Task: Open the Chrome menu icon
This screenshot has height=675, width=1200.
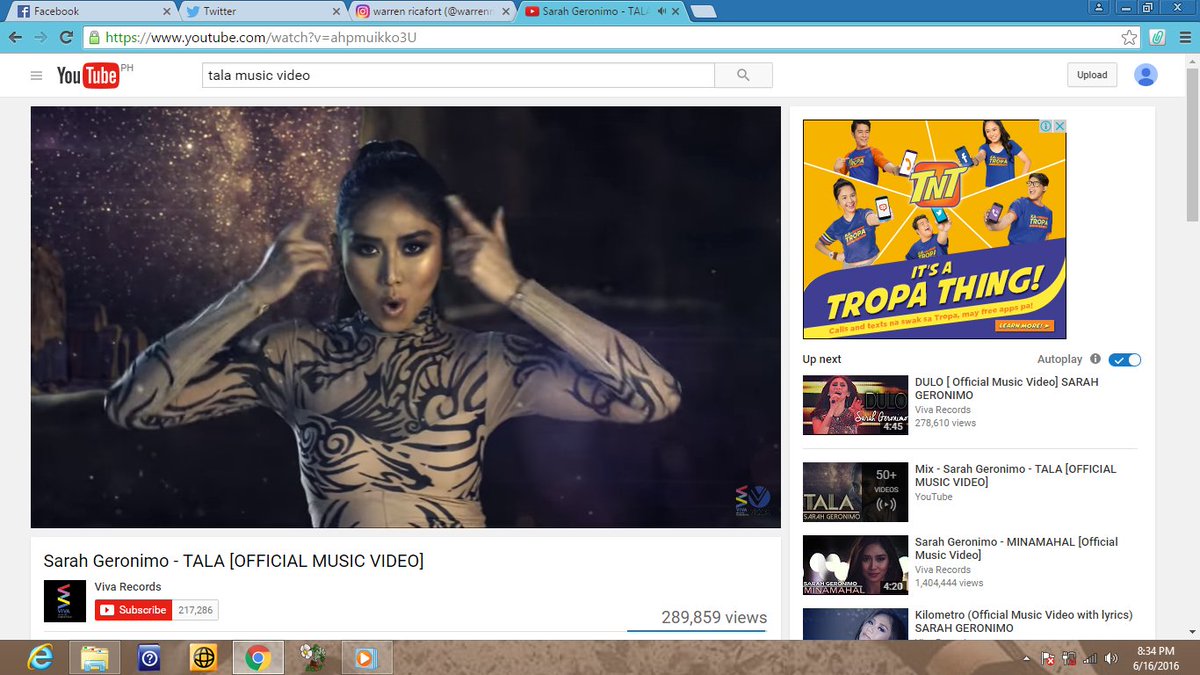Action: (x=1185, y=37)
